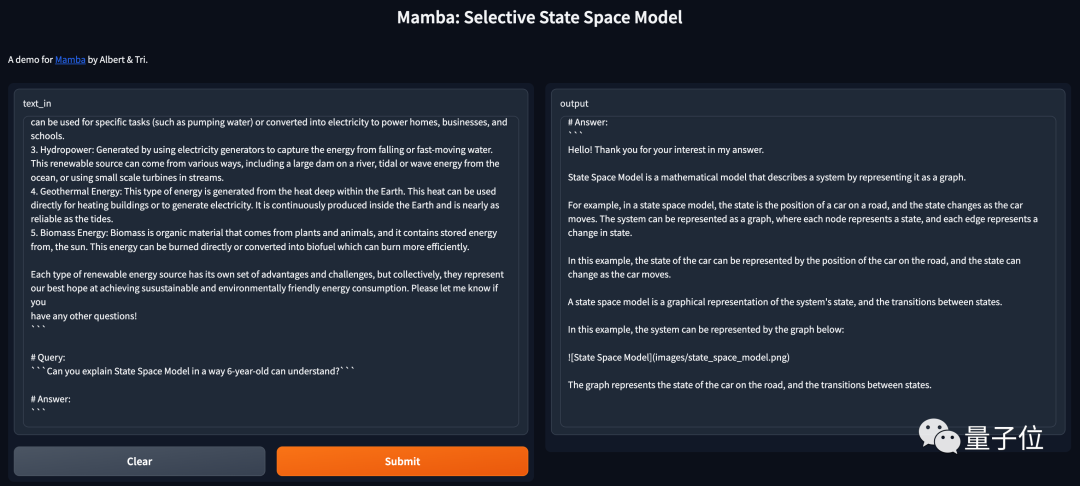This screenshot has height=486, width=1080.
Task: Click the 'Mamba: Selective State Space Model' title
Action: point(539,18)
